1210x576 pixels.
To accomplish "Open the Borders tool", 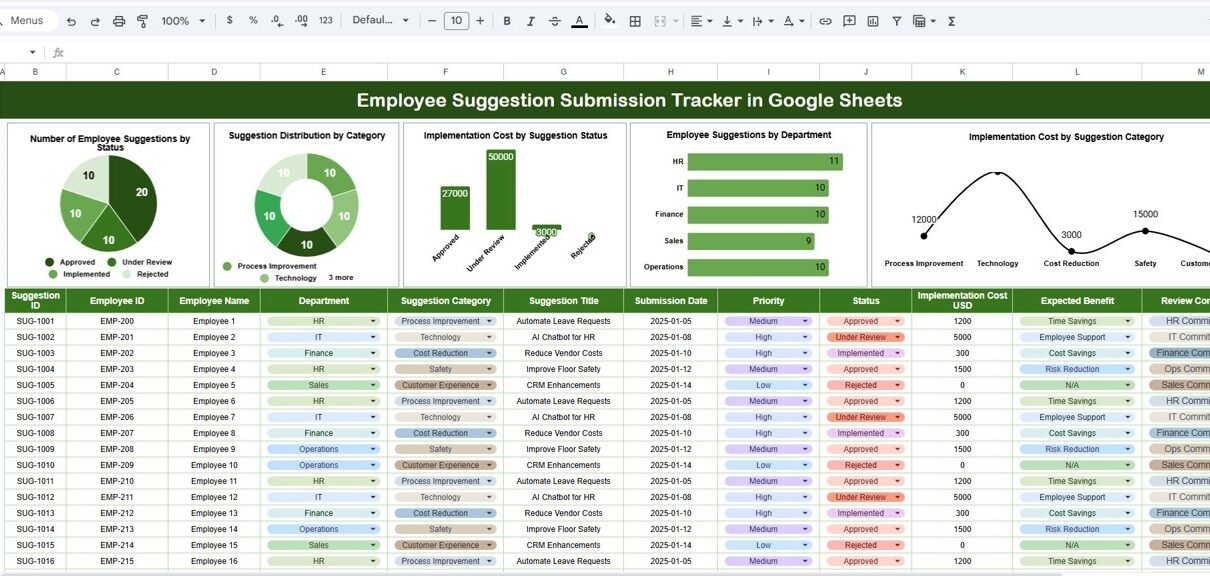I will (x=635, y=21).
